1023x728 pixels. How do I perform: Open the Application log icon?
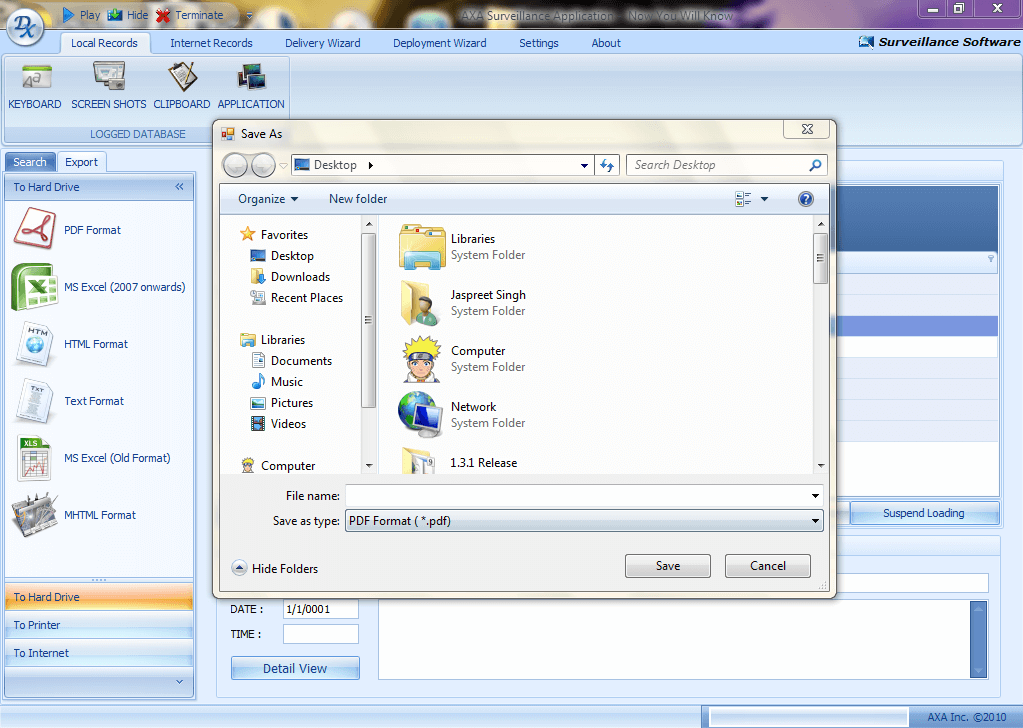tap(251, 78)
